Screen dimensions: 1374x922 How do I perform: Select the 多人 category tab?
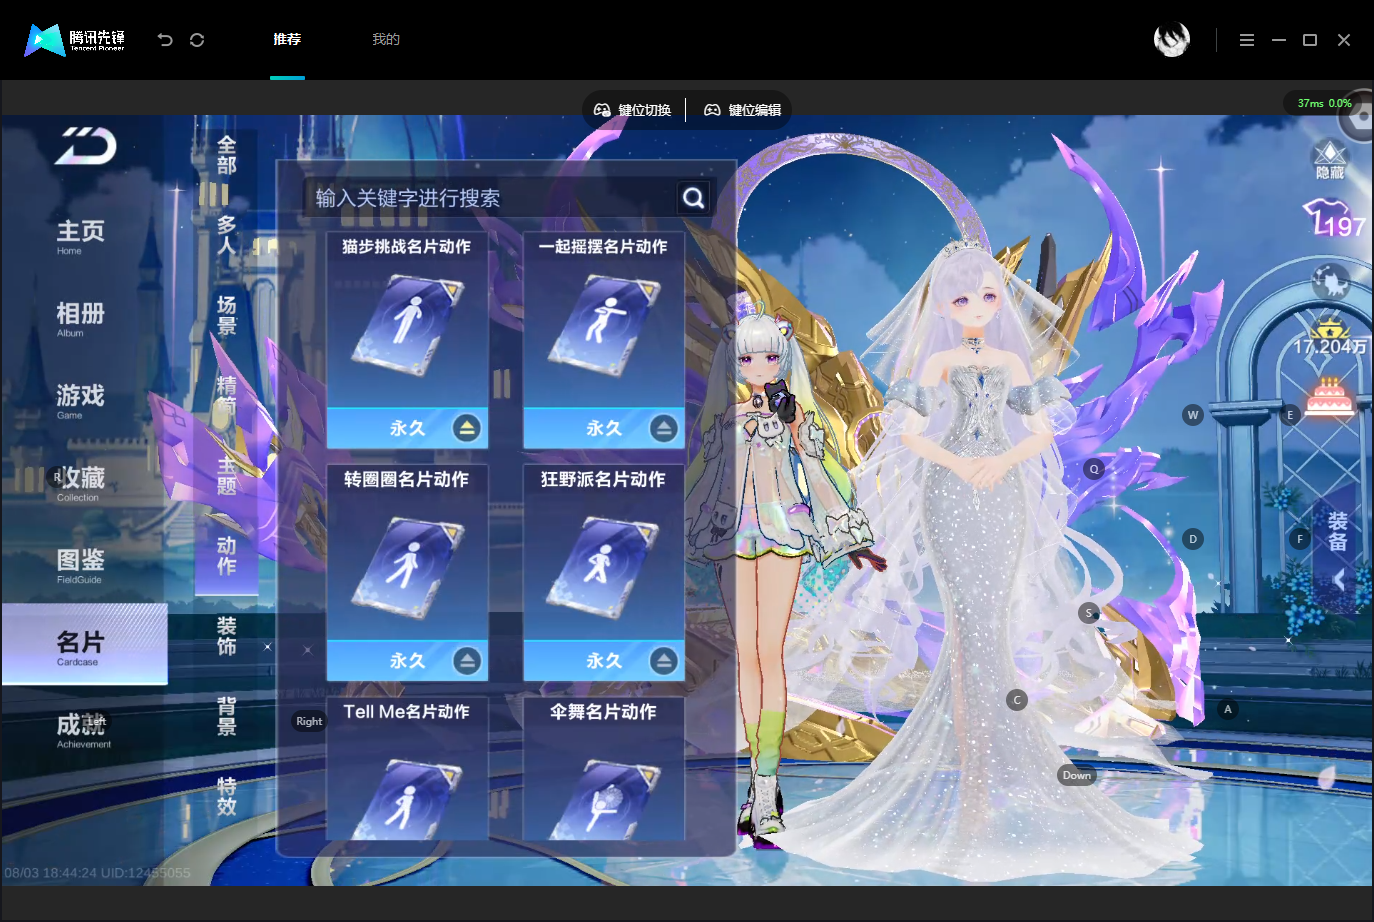tap(227, 235)
